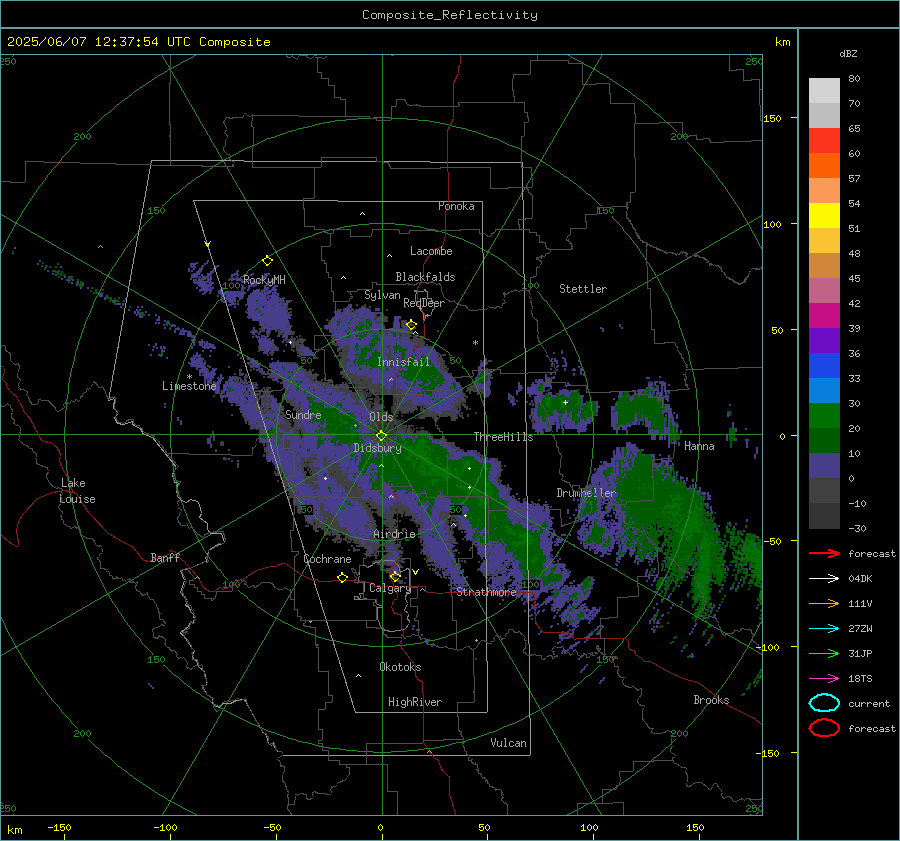
Task: Select the 'Didsbury' label on map
Action: (377, 448)
